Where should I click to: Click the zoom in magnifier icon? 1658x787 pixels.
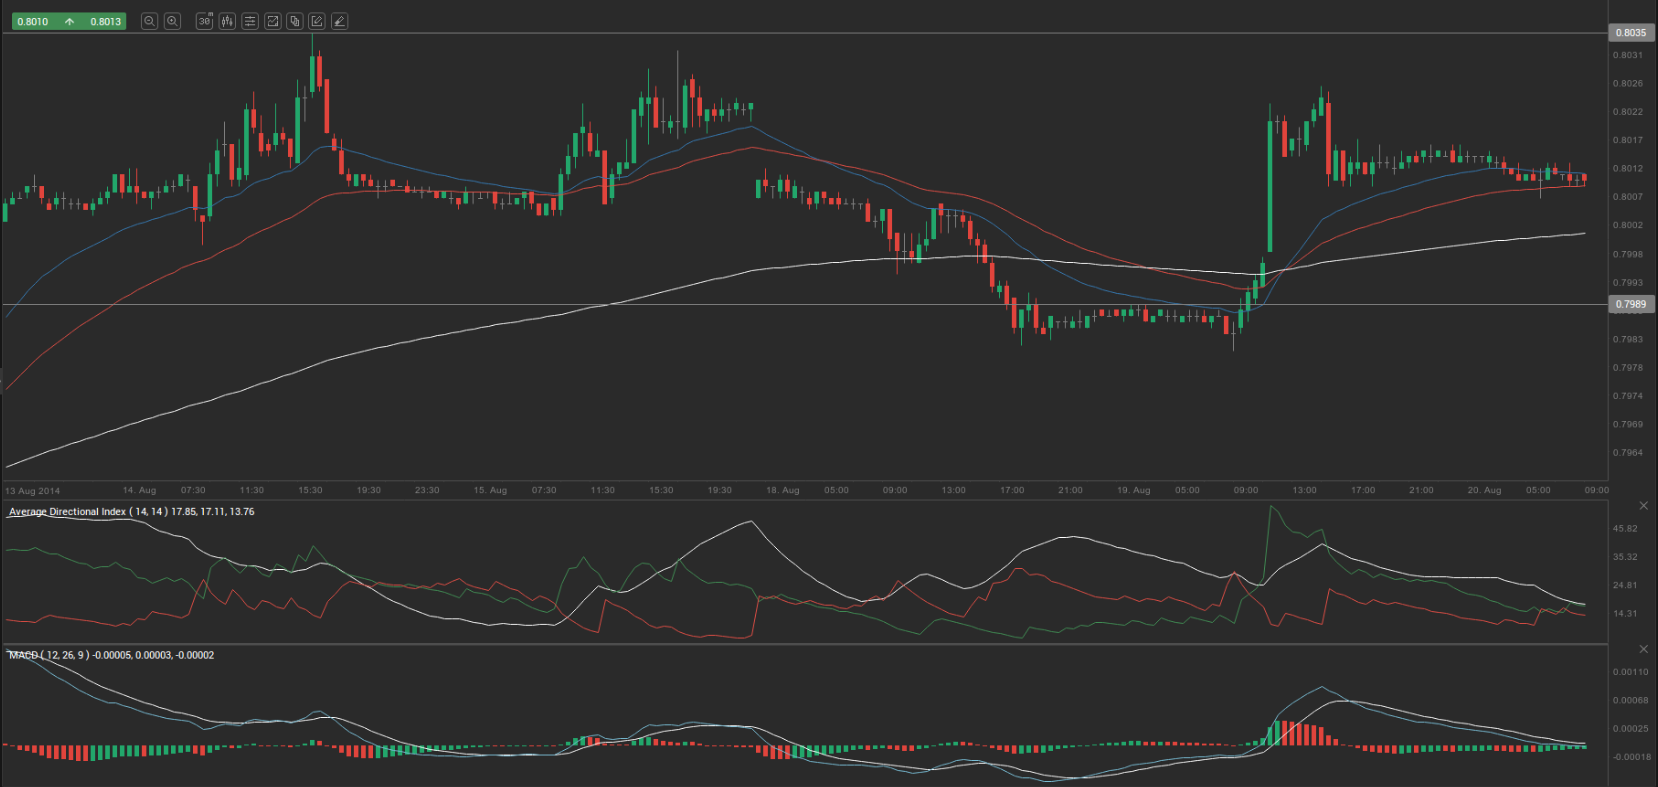[x=172, y=21]
